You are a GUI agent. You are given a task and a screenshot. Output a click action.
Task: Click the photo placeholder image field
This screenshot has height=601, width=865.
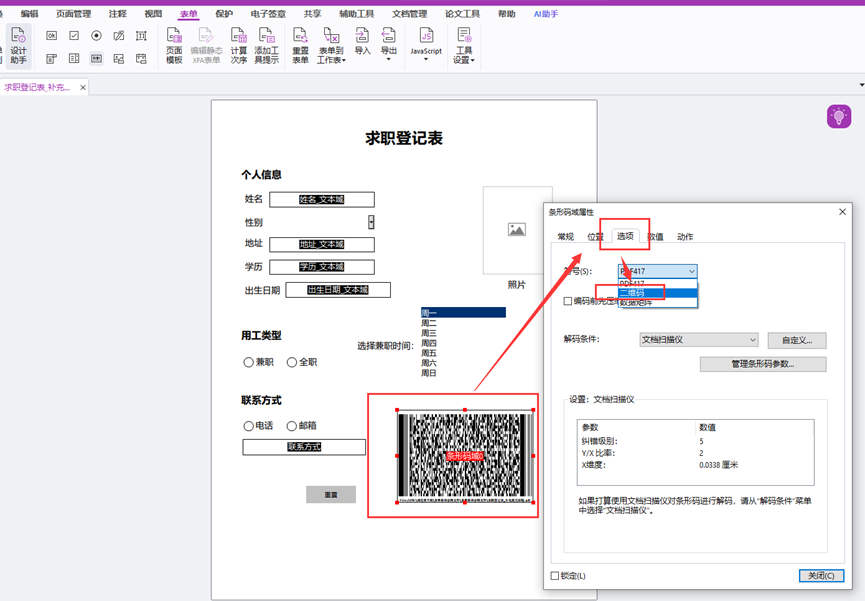(517, 230)
